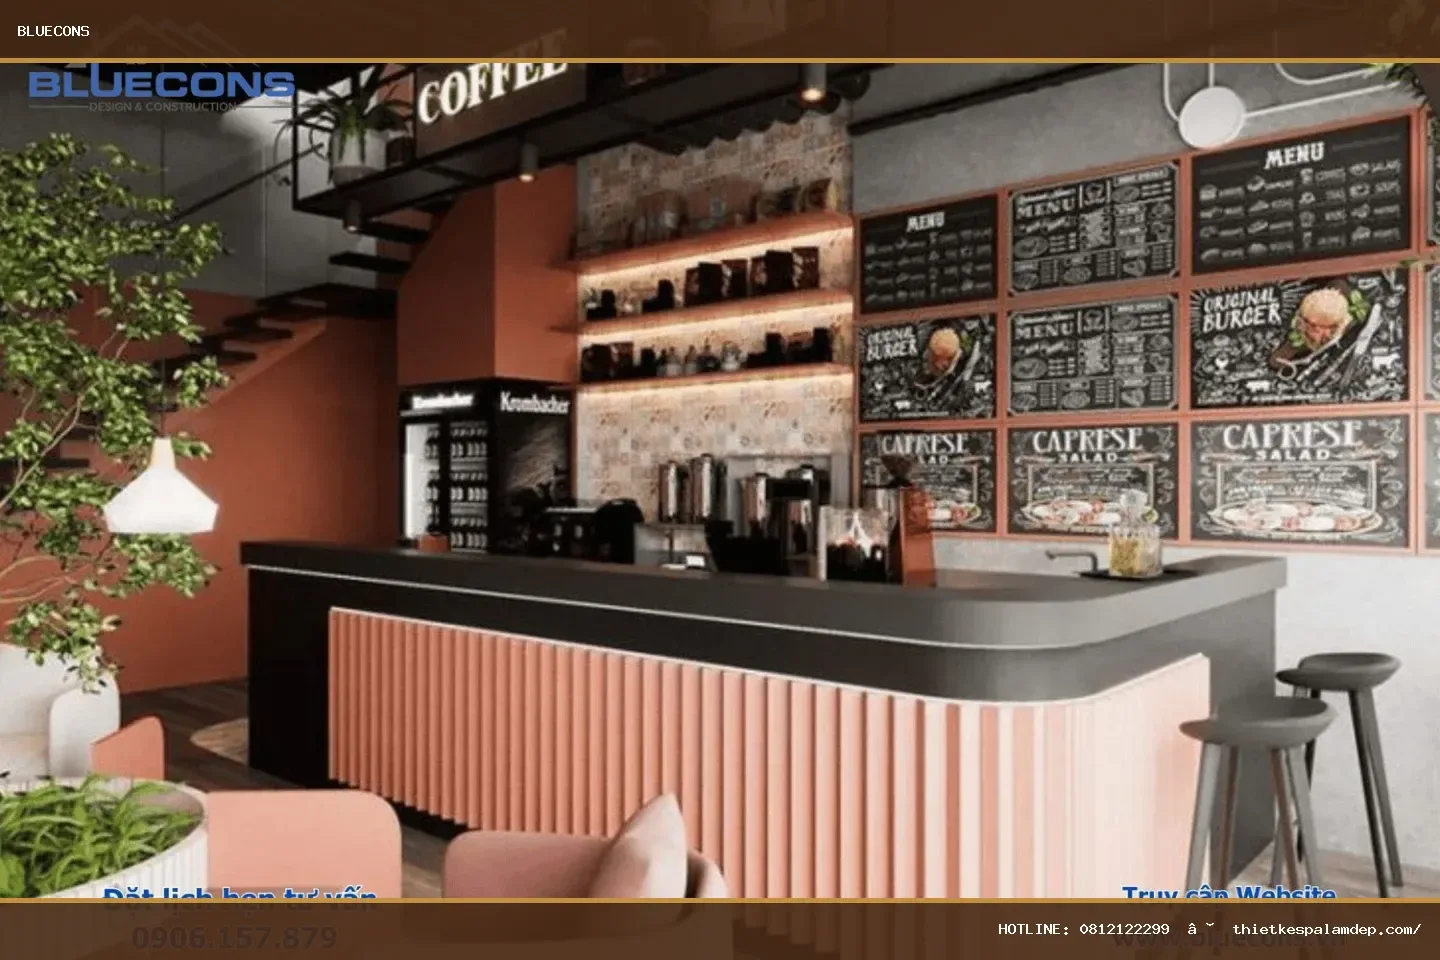1440x960 pixels.
Task: Open the thietkespalamdep.com/ link
Action: click(1326, 929)
